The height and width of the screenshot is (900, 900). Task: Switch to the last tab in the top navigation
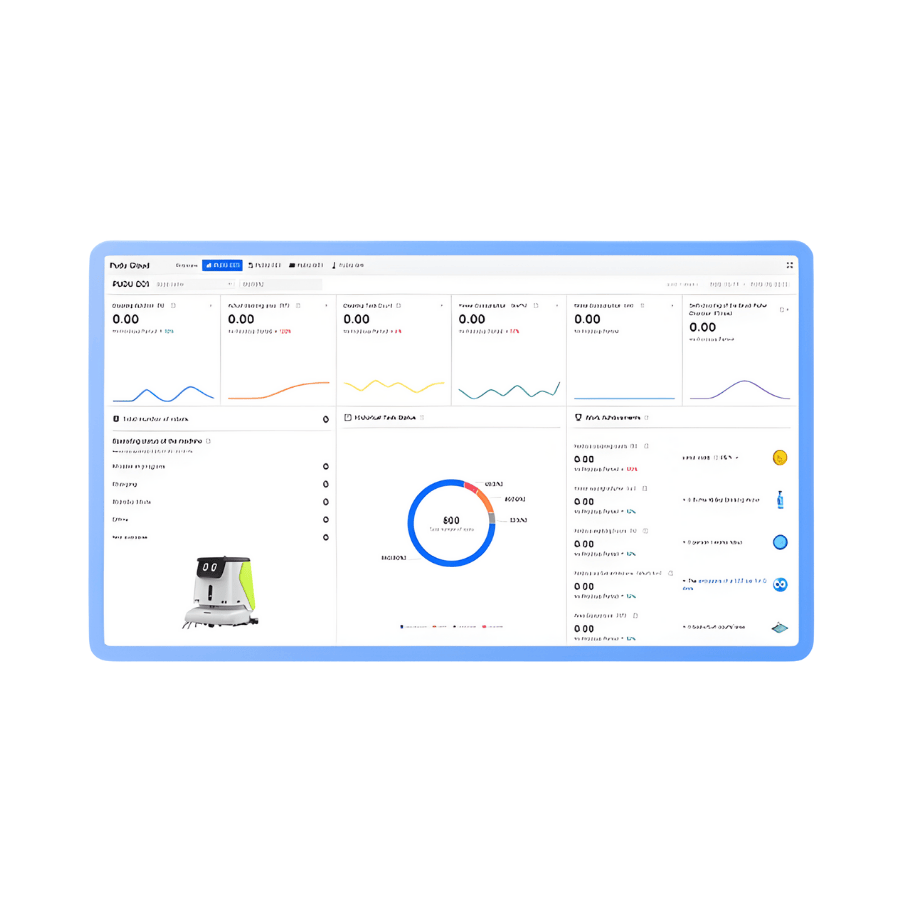[x=348, y=266]
